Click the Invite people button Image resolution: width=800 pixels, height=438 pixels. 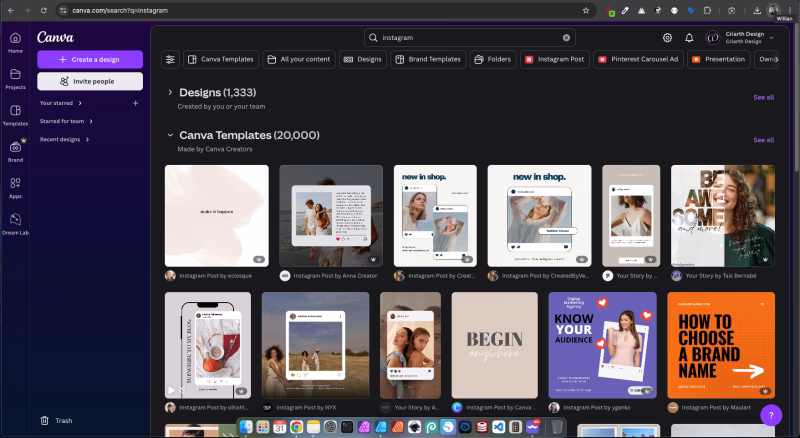pyautogui.click(x=90, y=81)
